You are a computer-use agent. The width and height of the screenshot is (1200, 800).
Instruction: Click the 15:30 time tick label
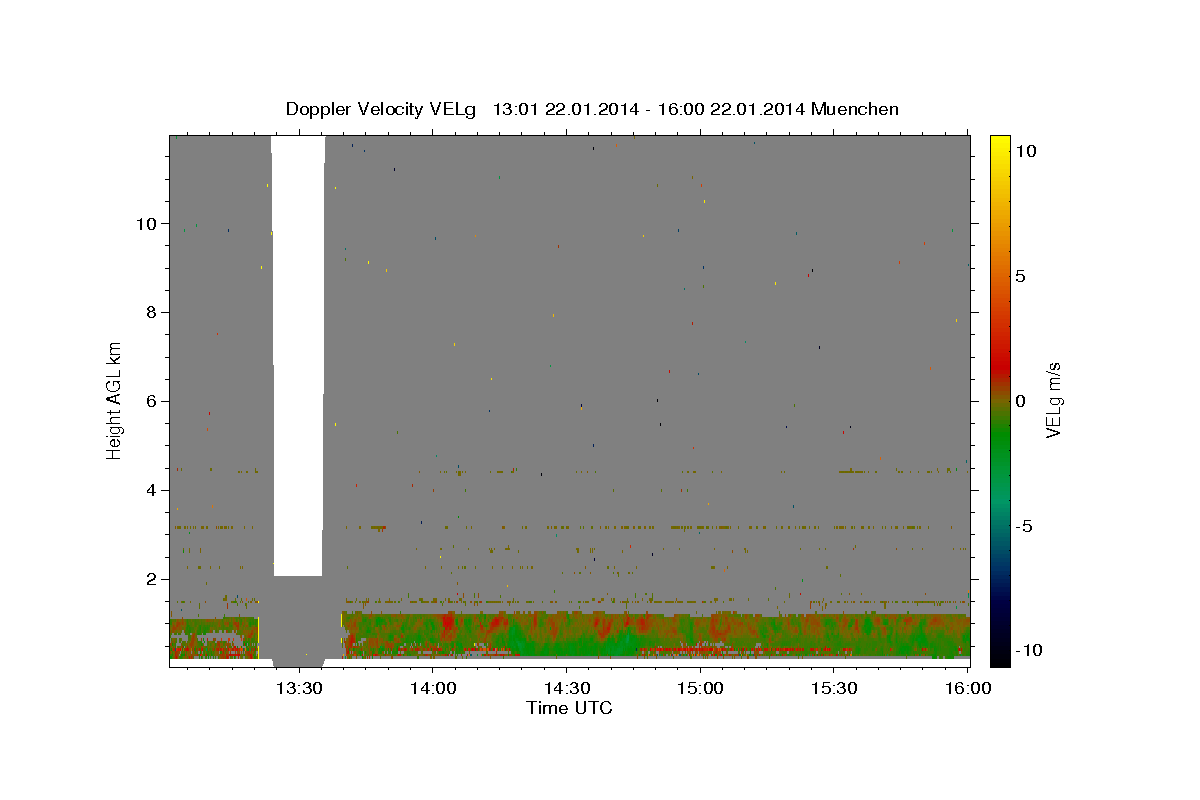point(834,688)
